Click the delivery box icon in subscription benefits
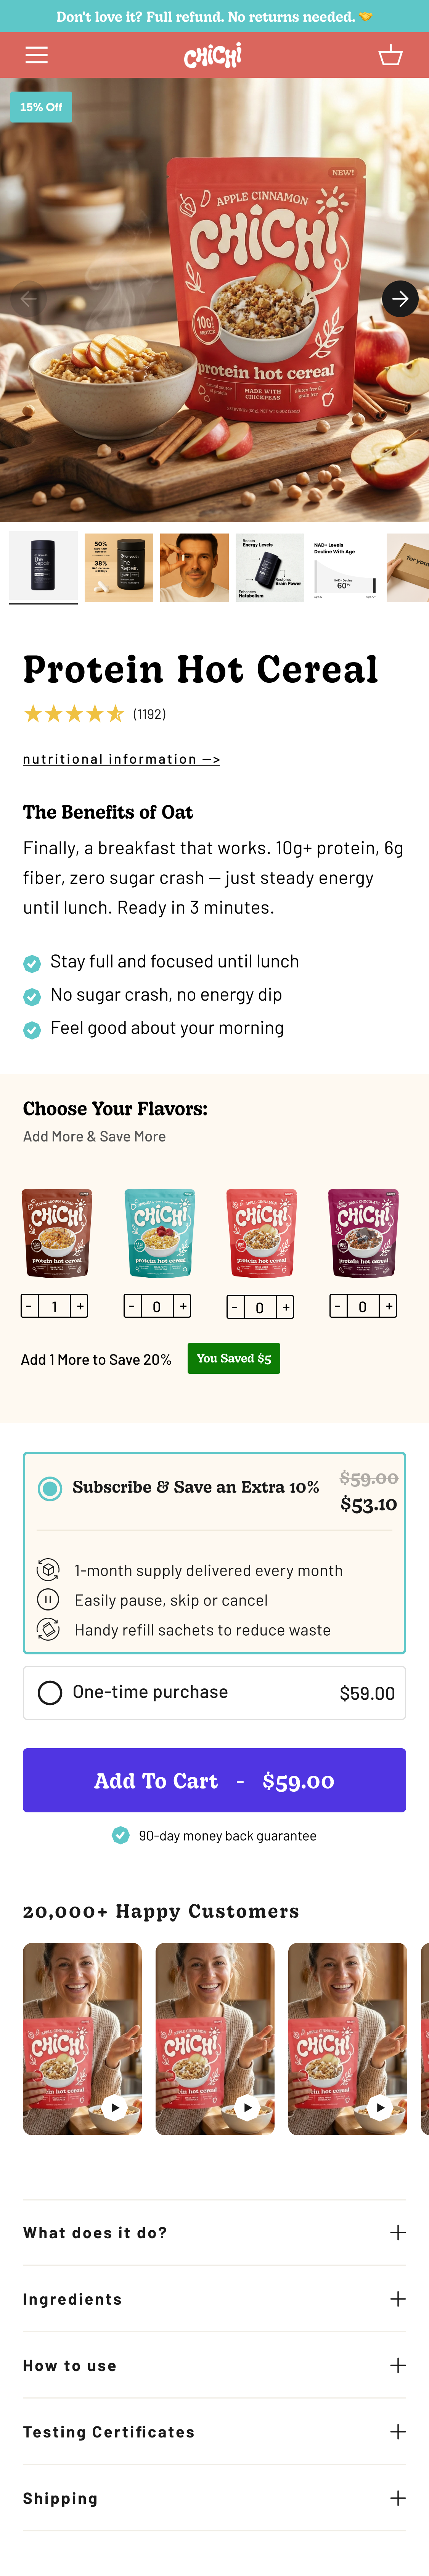Viewport: 429px width, 2576px height. 48,1570
